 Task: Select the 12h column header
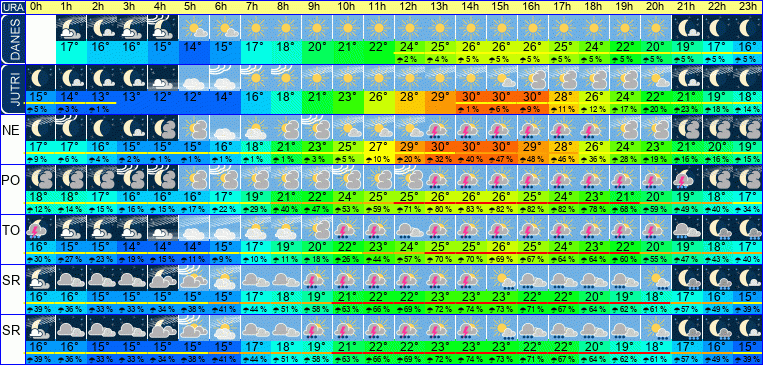click(408, 7)
